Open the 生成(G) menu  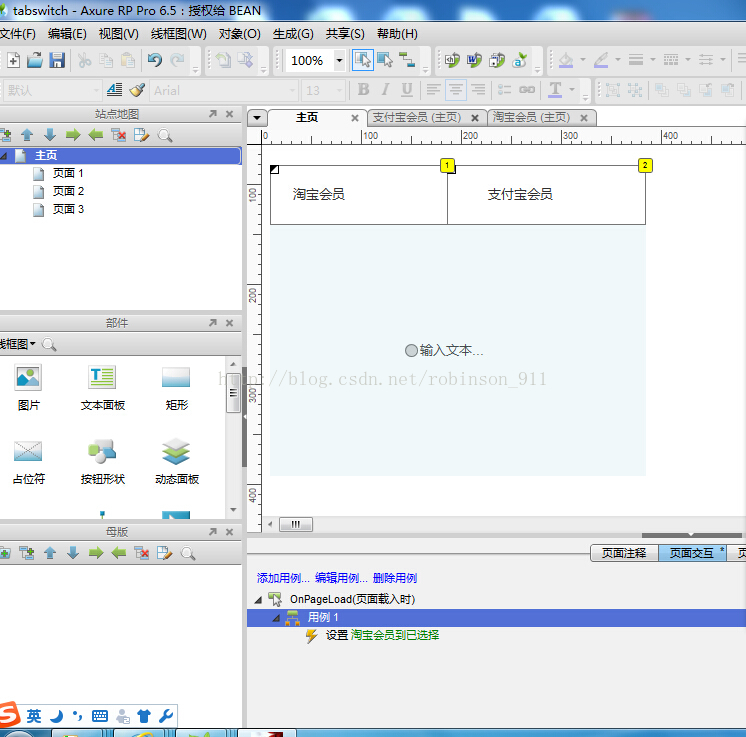tap(293, 34)
